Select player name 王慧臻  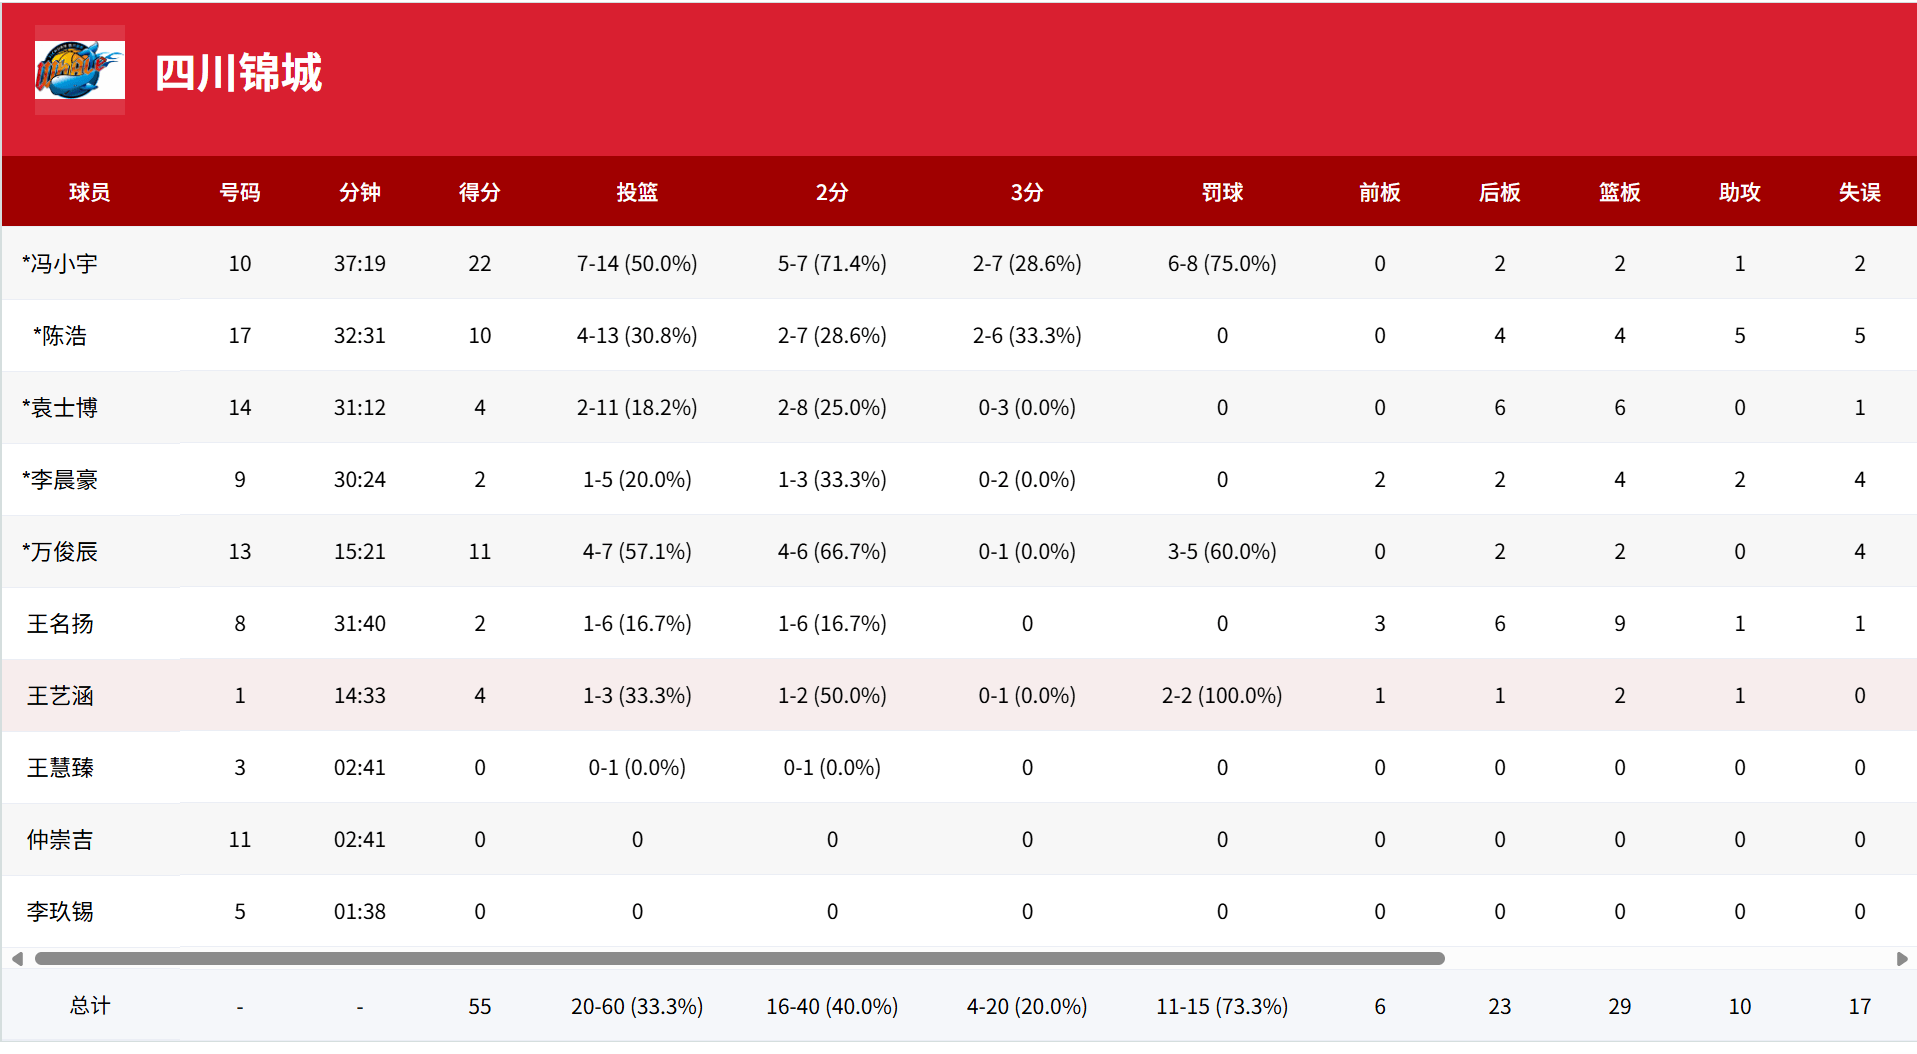(x=60, y=768)
